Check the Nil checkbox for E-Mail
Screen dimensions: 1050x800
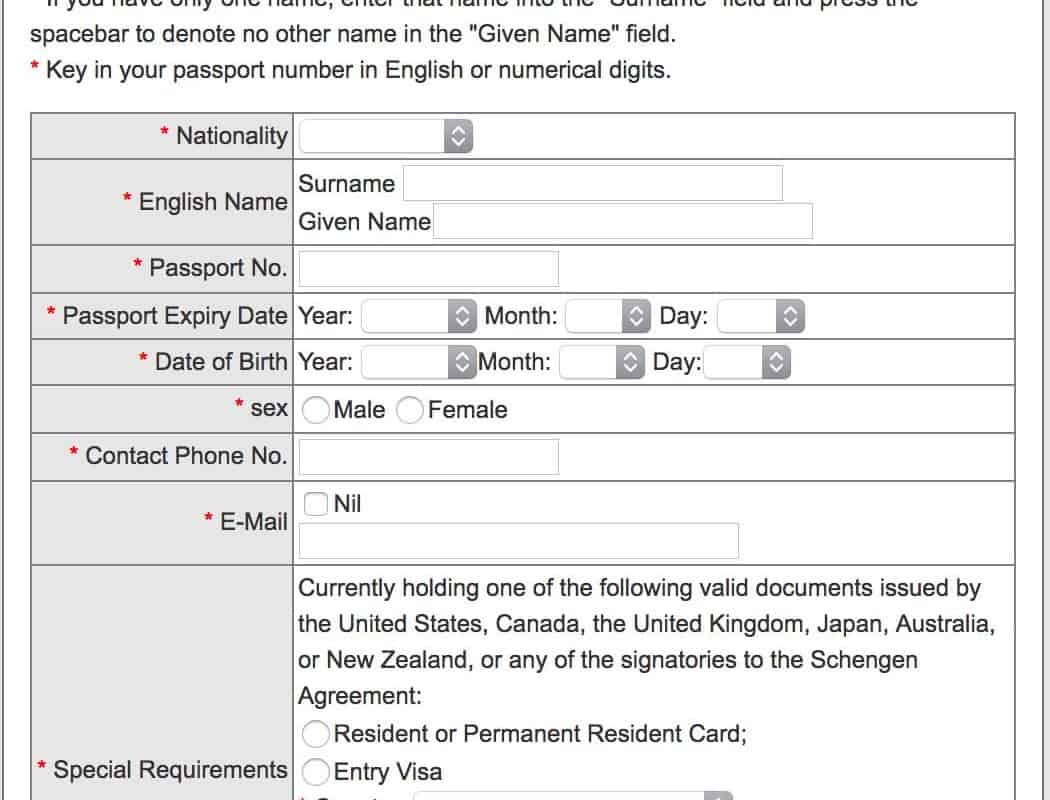pyautogui.click(x=316, y=504)
